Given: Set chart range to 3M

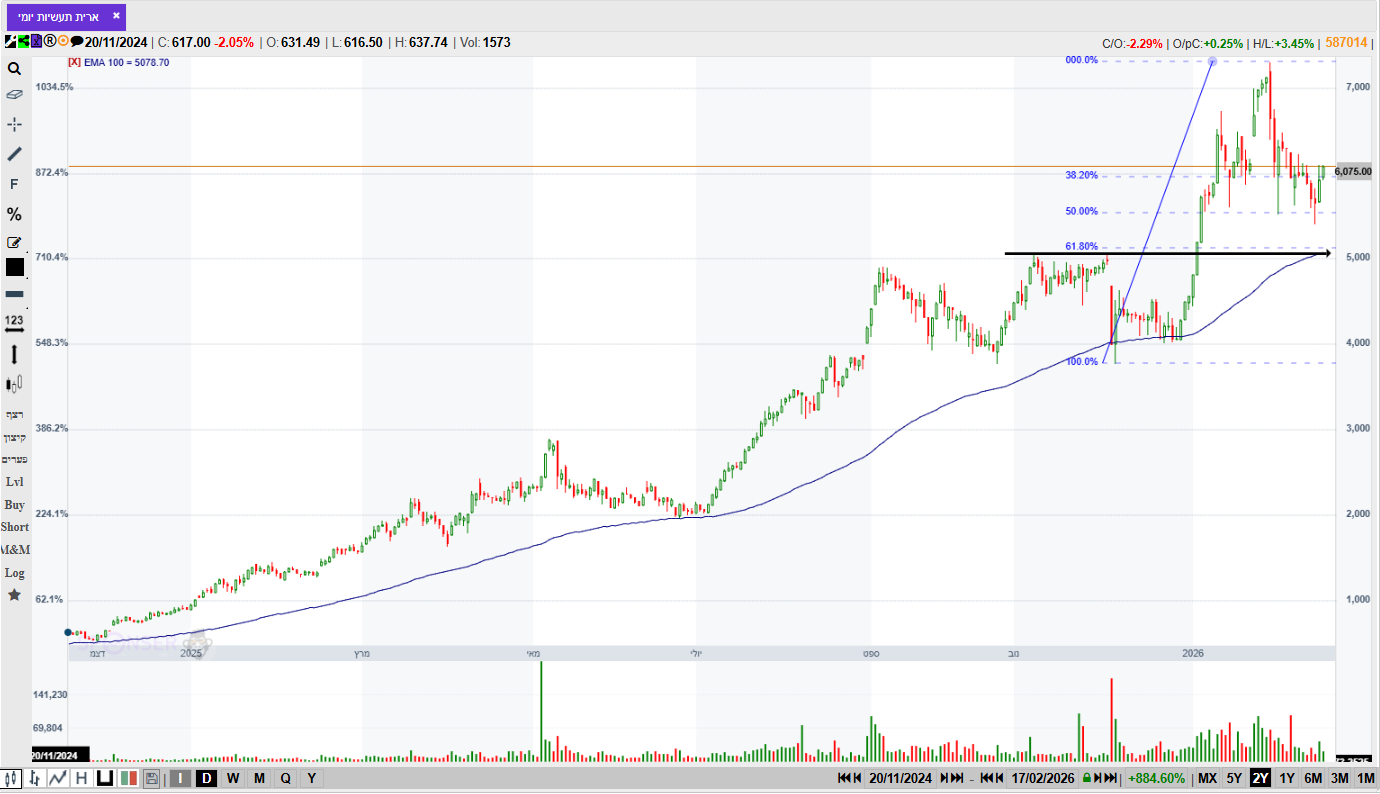Looking at the screenshot, I should coord(1340,778).
